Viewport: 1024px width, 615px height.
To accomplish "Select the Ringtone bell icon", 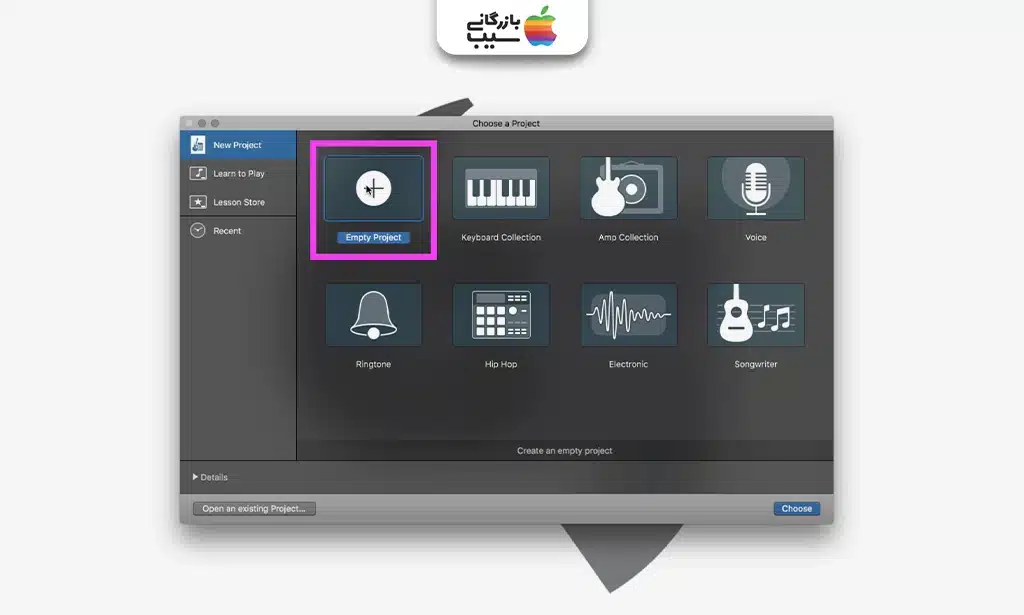I will 374,315.
